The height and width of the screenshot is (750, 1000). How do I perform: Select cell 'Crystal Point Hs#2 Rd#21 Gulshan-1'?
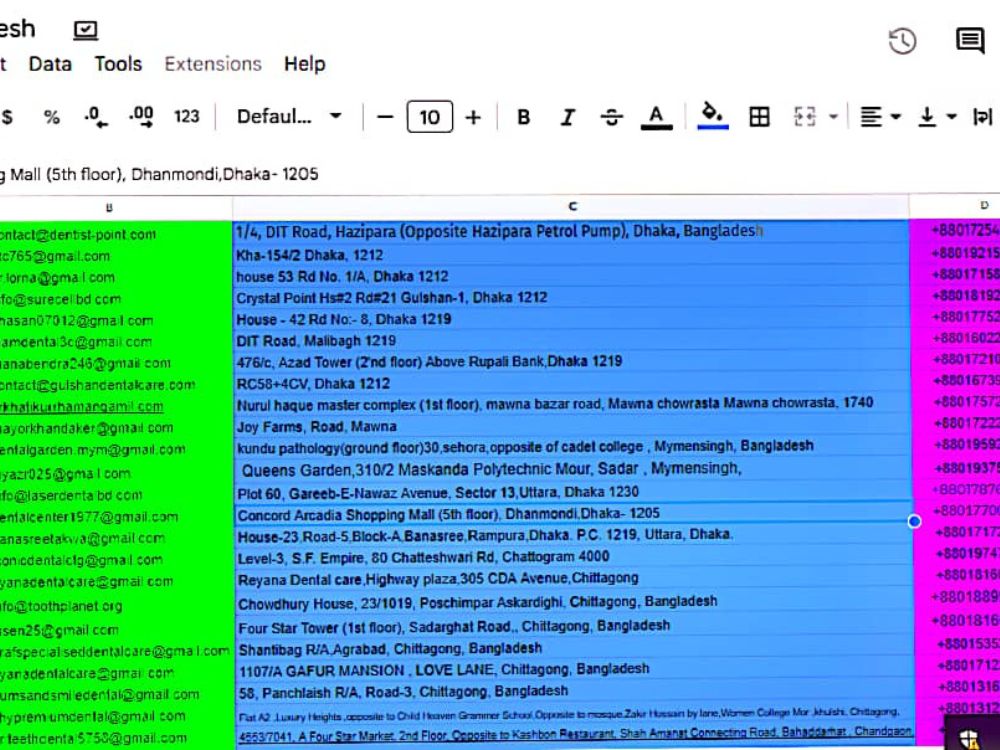point(571,297)
